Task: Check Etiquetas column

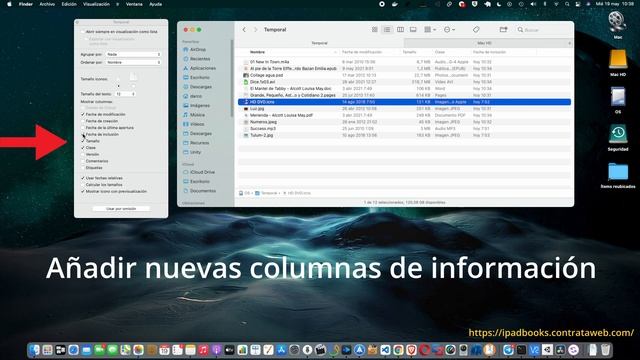Action: [83, 168]
